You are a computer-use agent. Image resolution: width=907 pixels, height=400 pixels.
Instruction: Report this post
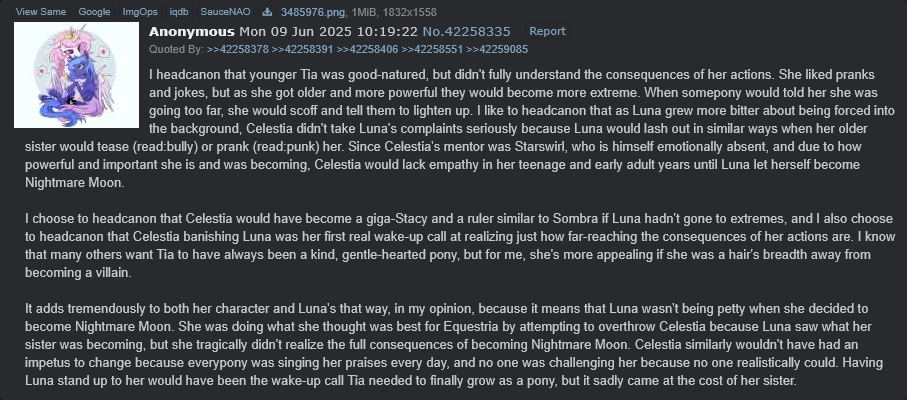tap(547, 31)
